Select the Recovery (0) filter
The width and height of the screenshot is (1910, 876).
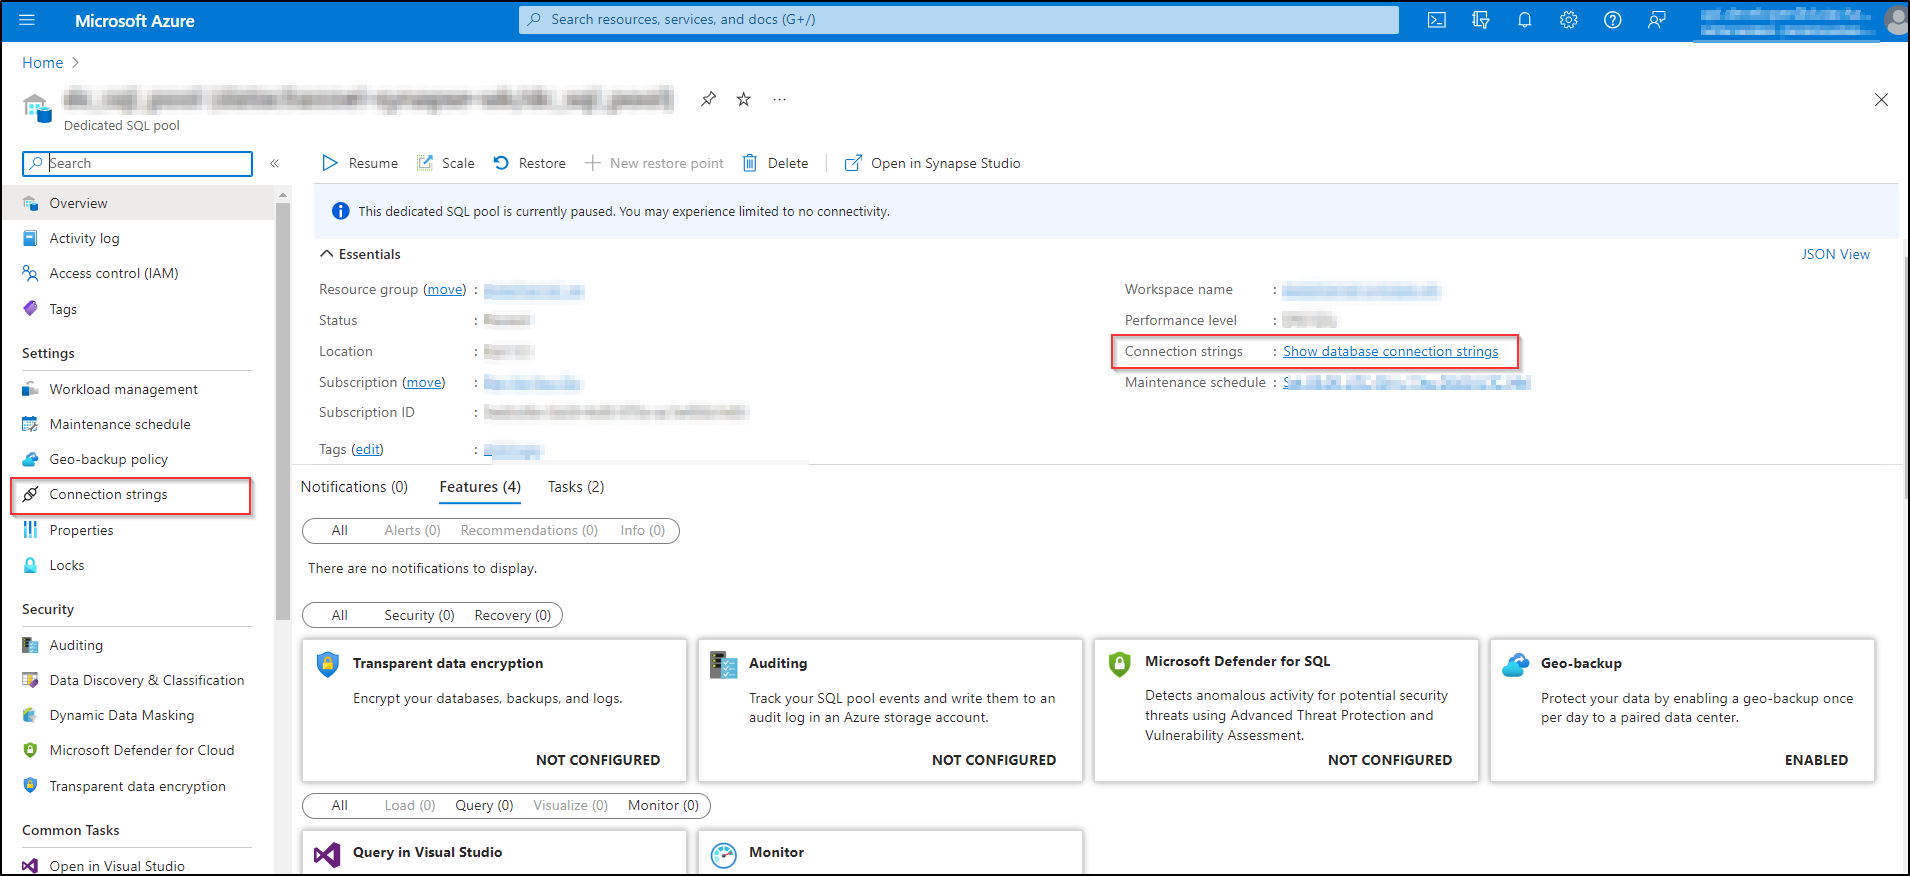click(x=513, y=615)
